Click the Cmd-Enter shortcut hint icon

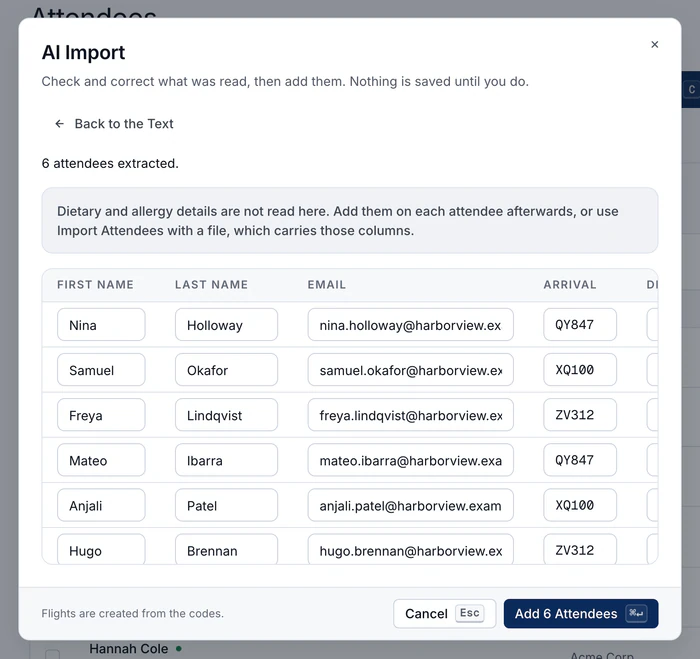click(x=636, y=613)
